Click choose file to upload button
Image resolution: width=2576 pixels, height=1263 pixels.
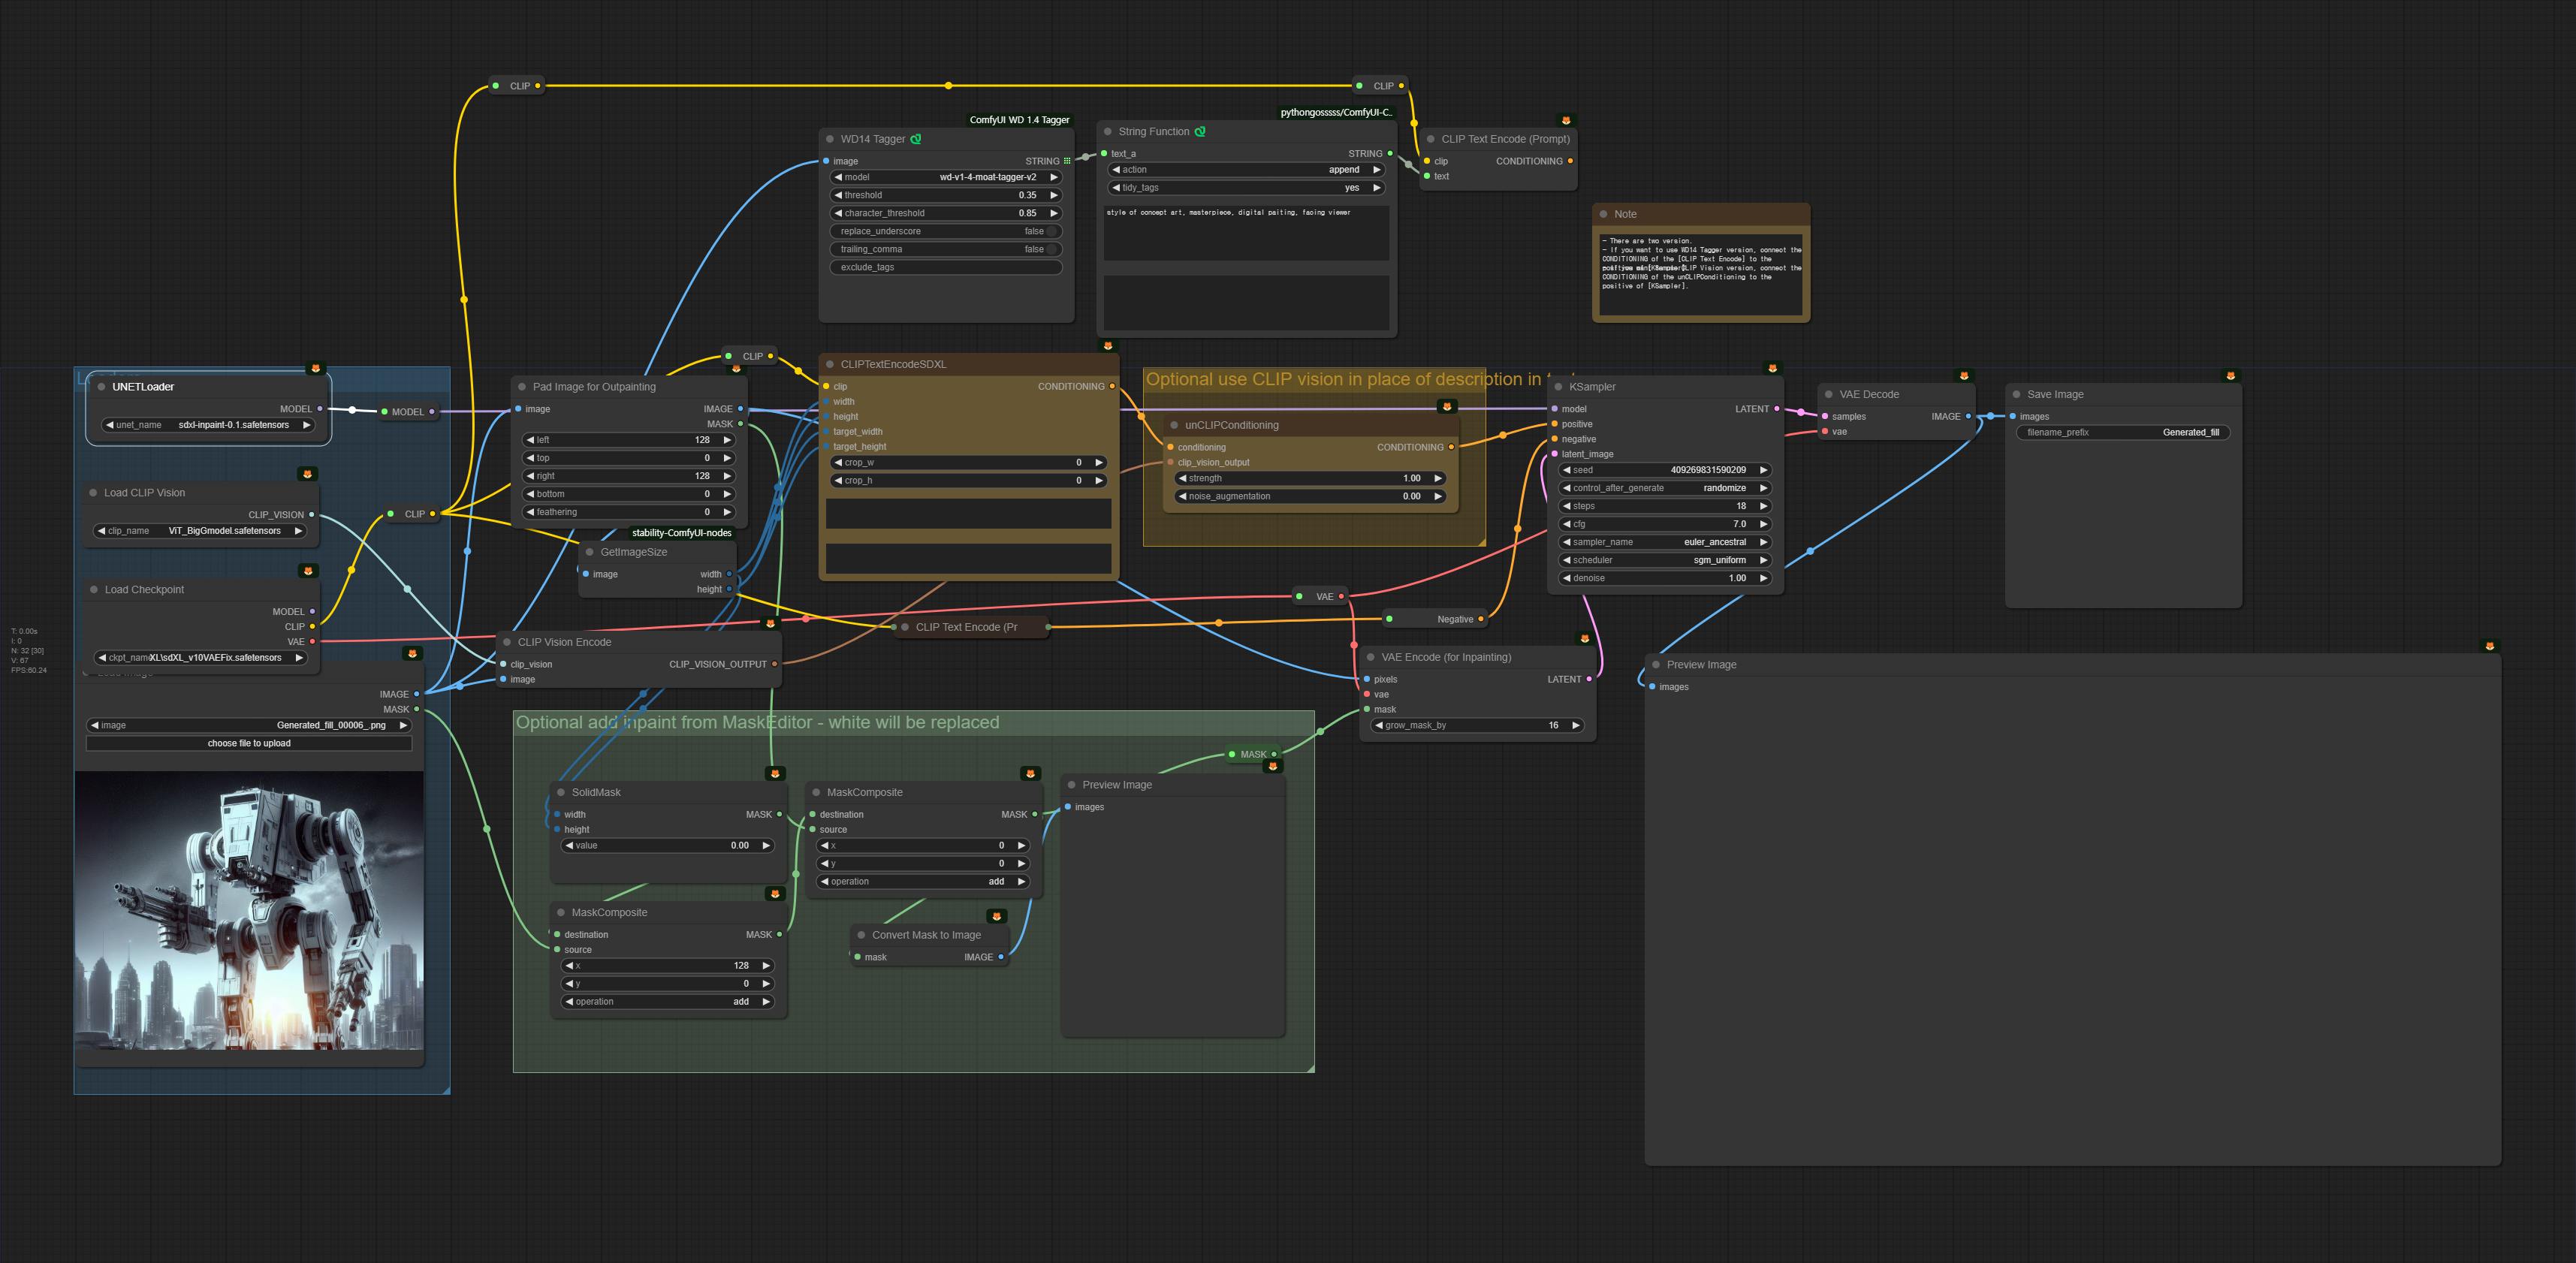[x=249, y=743]
